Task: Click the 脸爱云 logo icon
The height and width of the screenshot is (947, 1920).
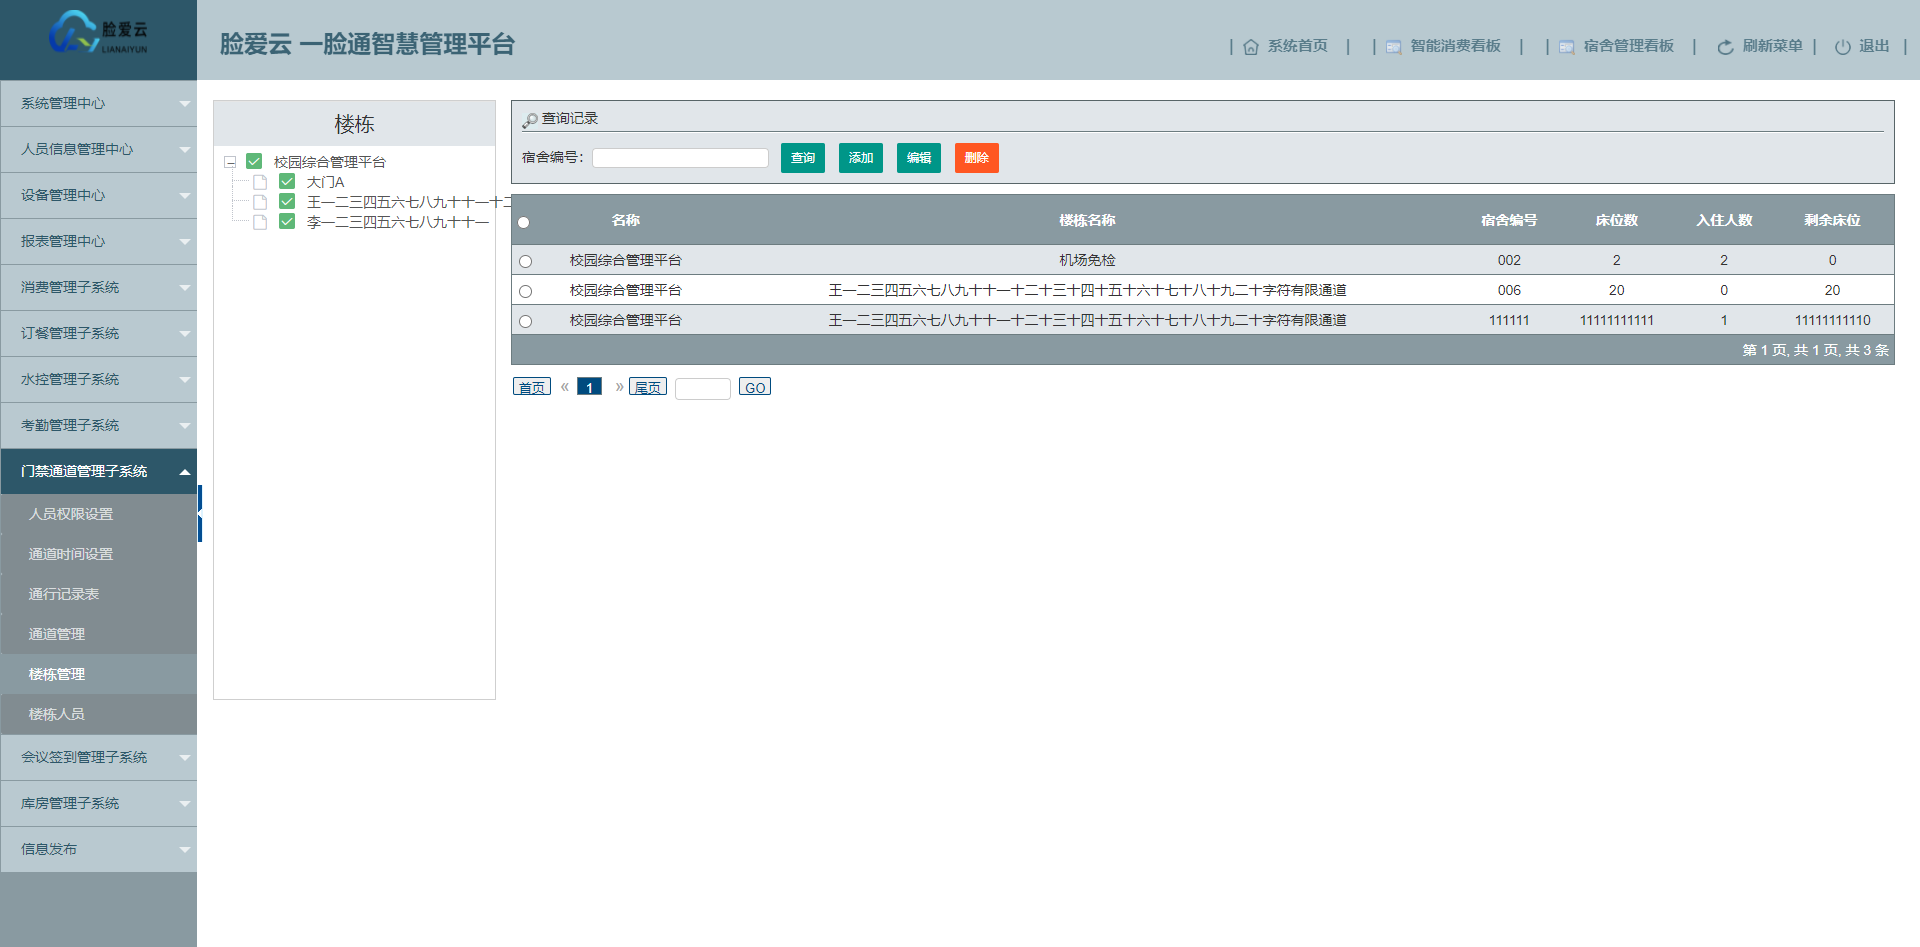Action: pos(98,32)
